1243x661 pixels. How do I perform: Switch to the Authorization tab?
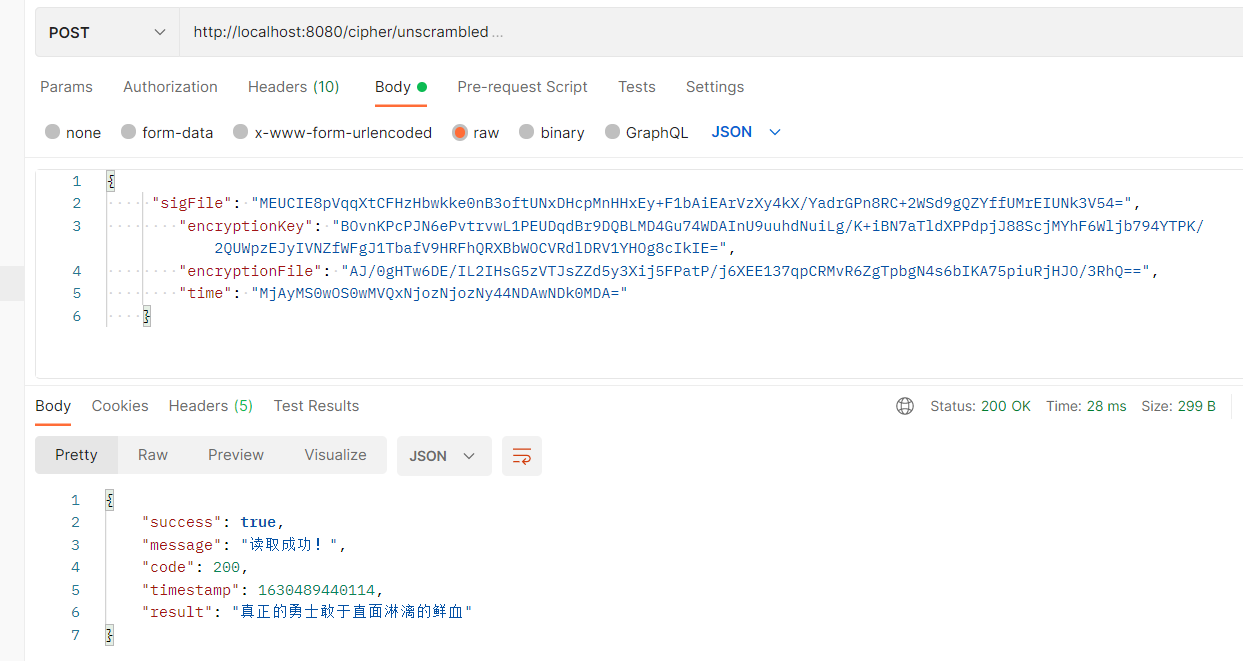(170, 87)
